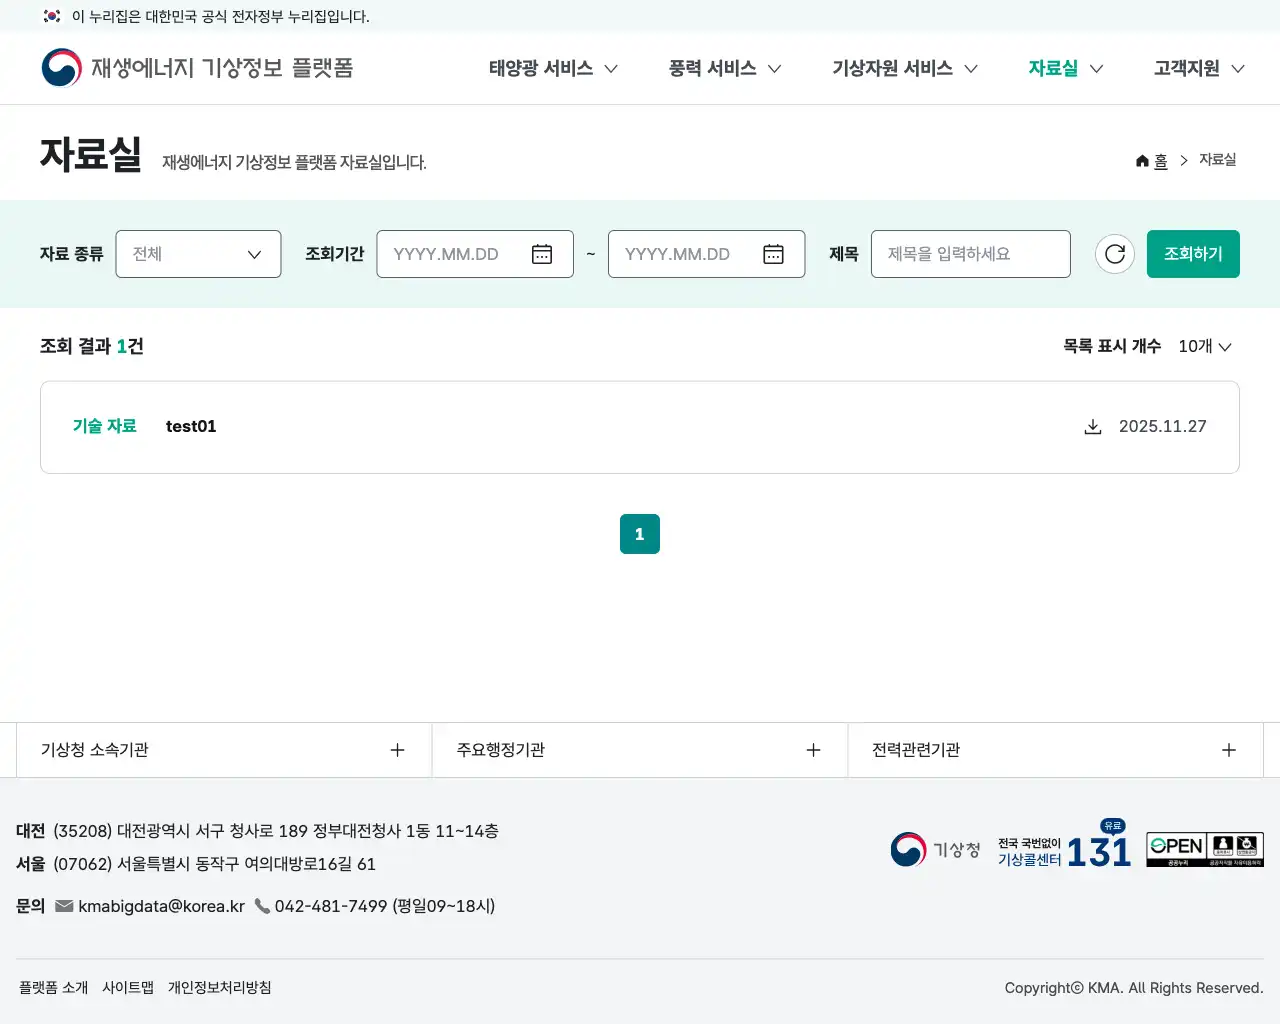Expand the 태양광 서비스 menu chevron
The image size is (1280, 1024).
612,68
